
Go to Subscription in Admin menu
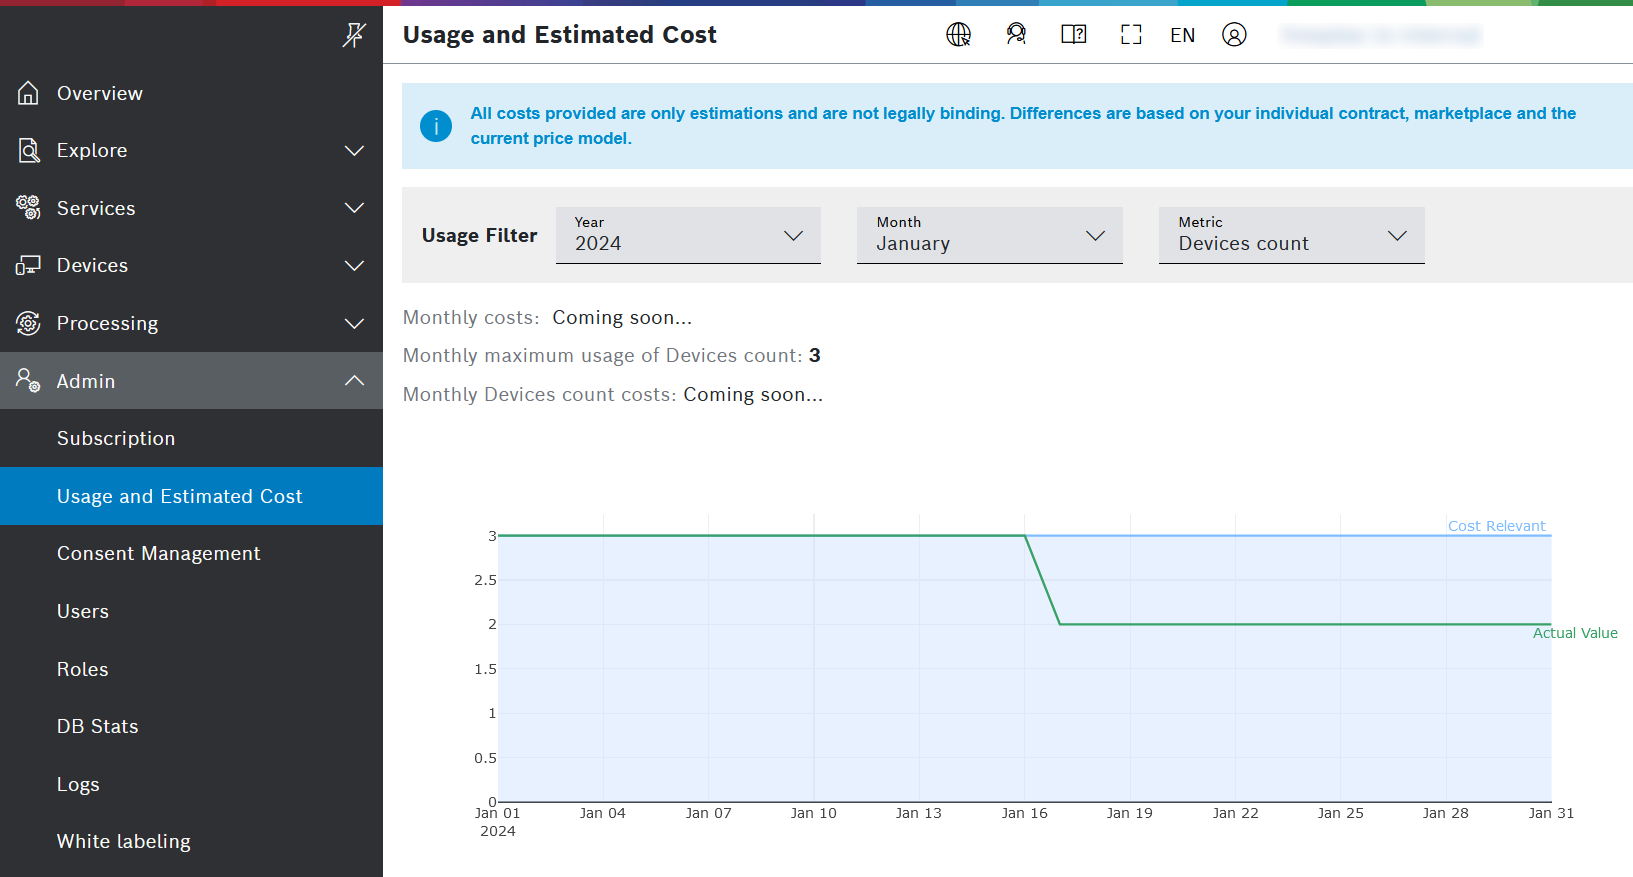coord(116,439)
